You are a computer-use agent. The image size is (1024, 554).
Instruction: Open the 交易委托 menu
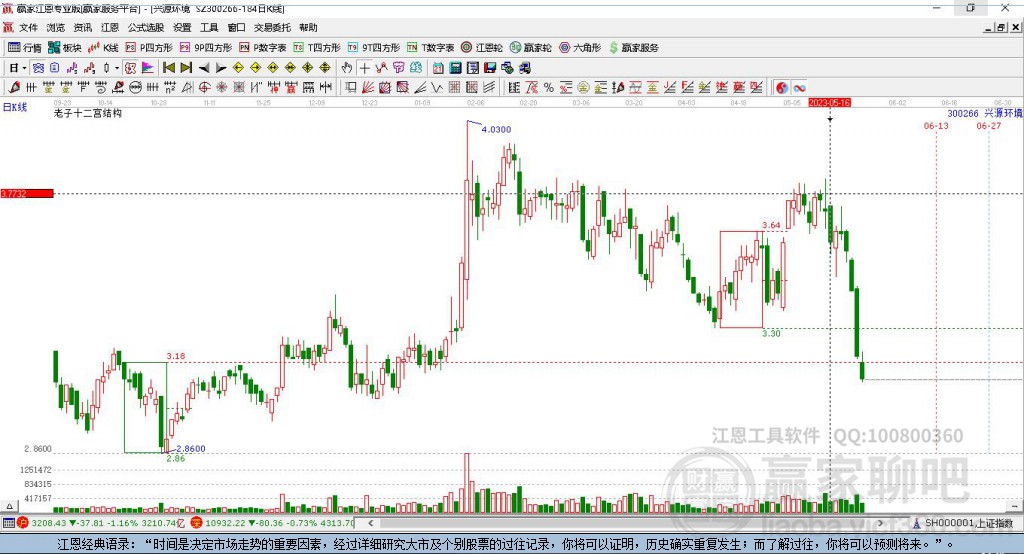[272, 27]
